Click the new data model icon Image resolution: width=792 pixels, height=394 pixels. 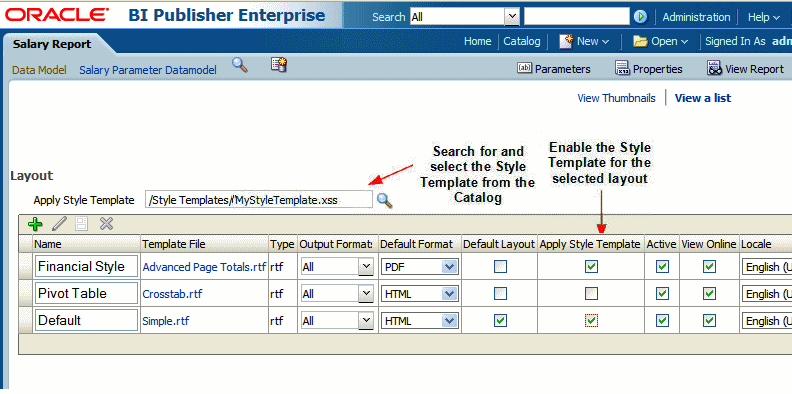(x=278, y=65)
